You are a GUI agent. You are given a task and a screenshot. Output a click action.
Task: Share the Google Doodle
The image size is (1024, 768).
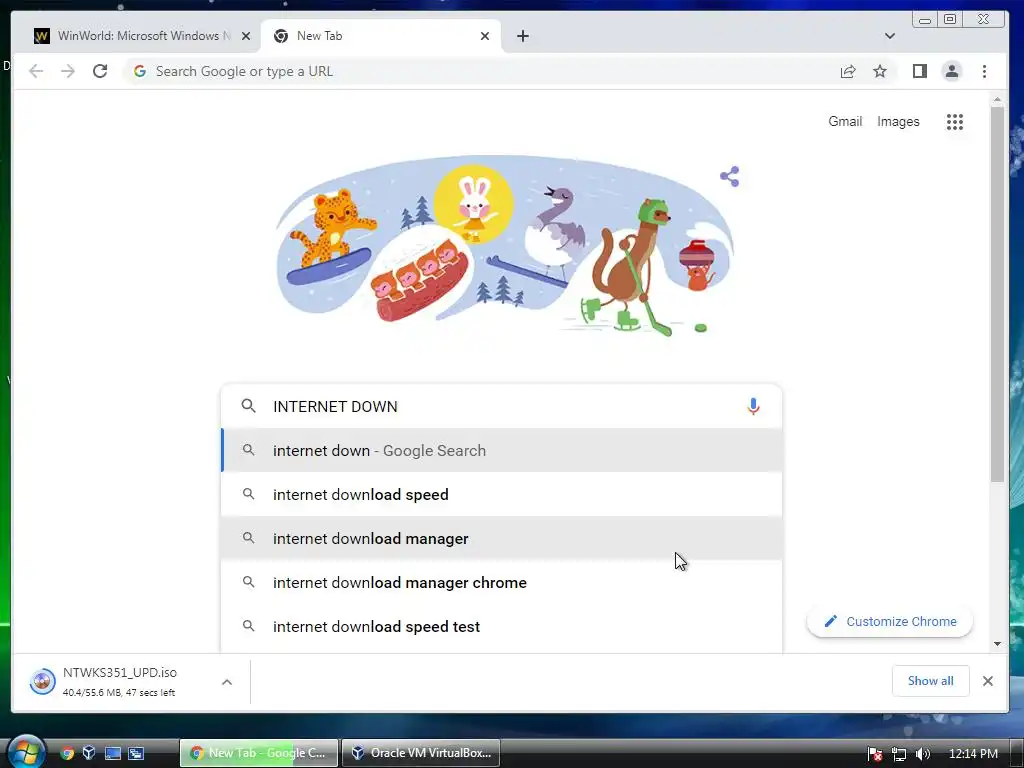coord(729,176)
